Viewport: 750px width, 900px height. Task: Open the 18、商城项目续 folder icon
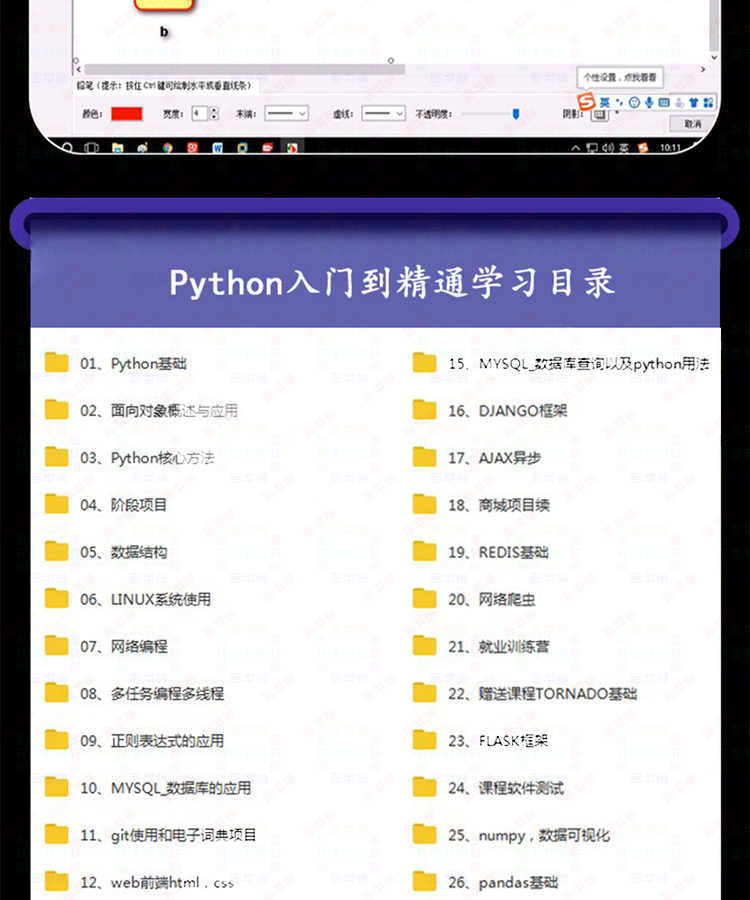[x=425, y=503]
